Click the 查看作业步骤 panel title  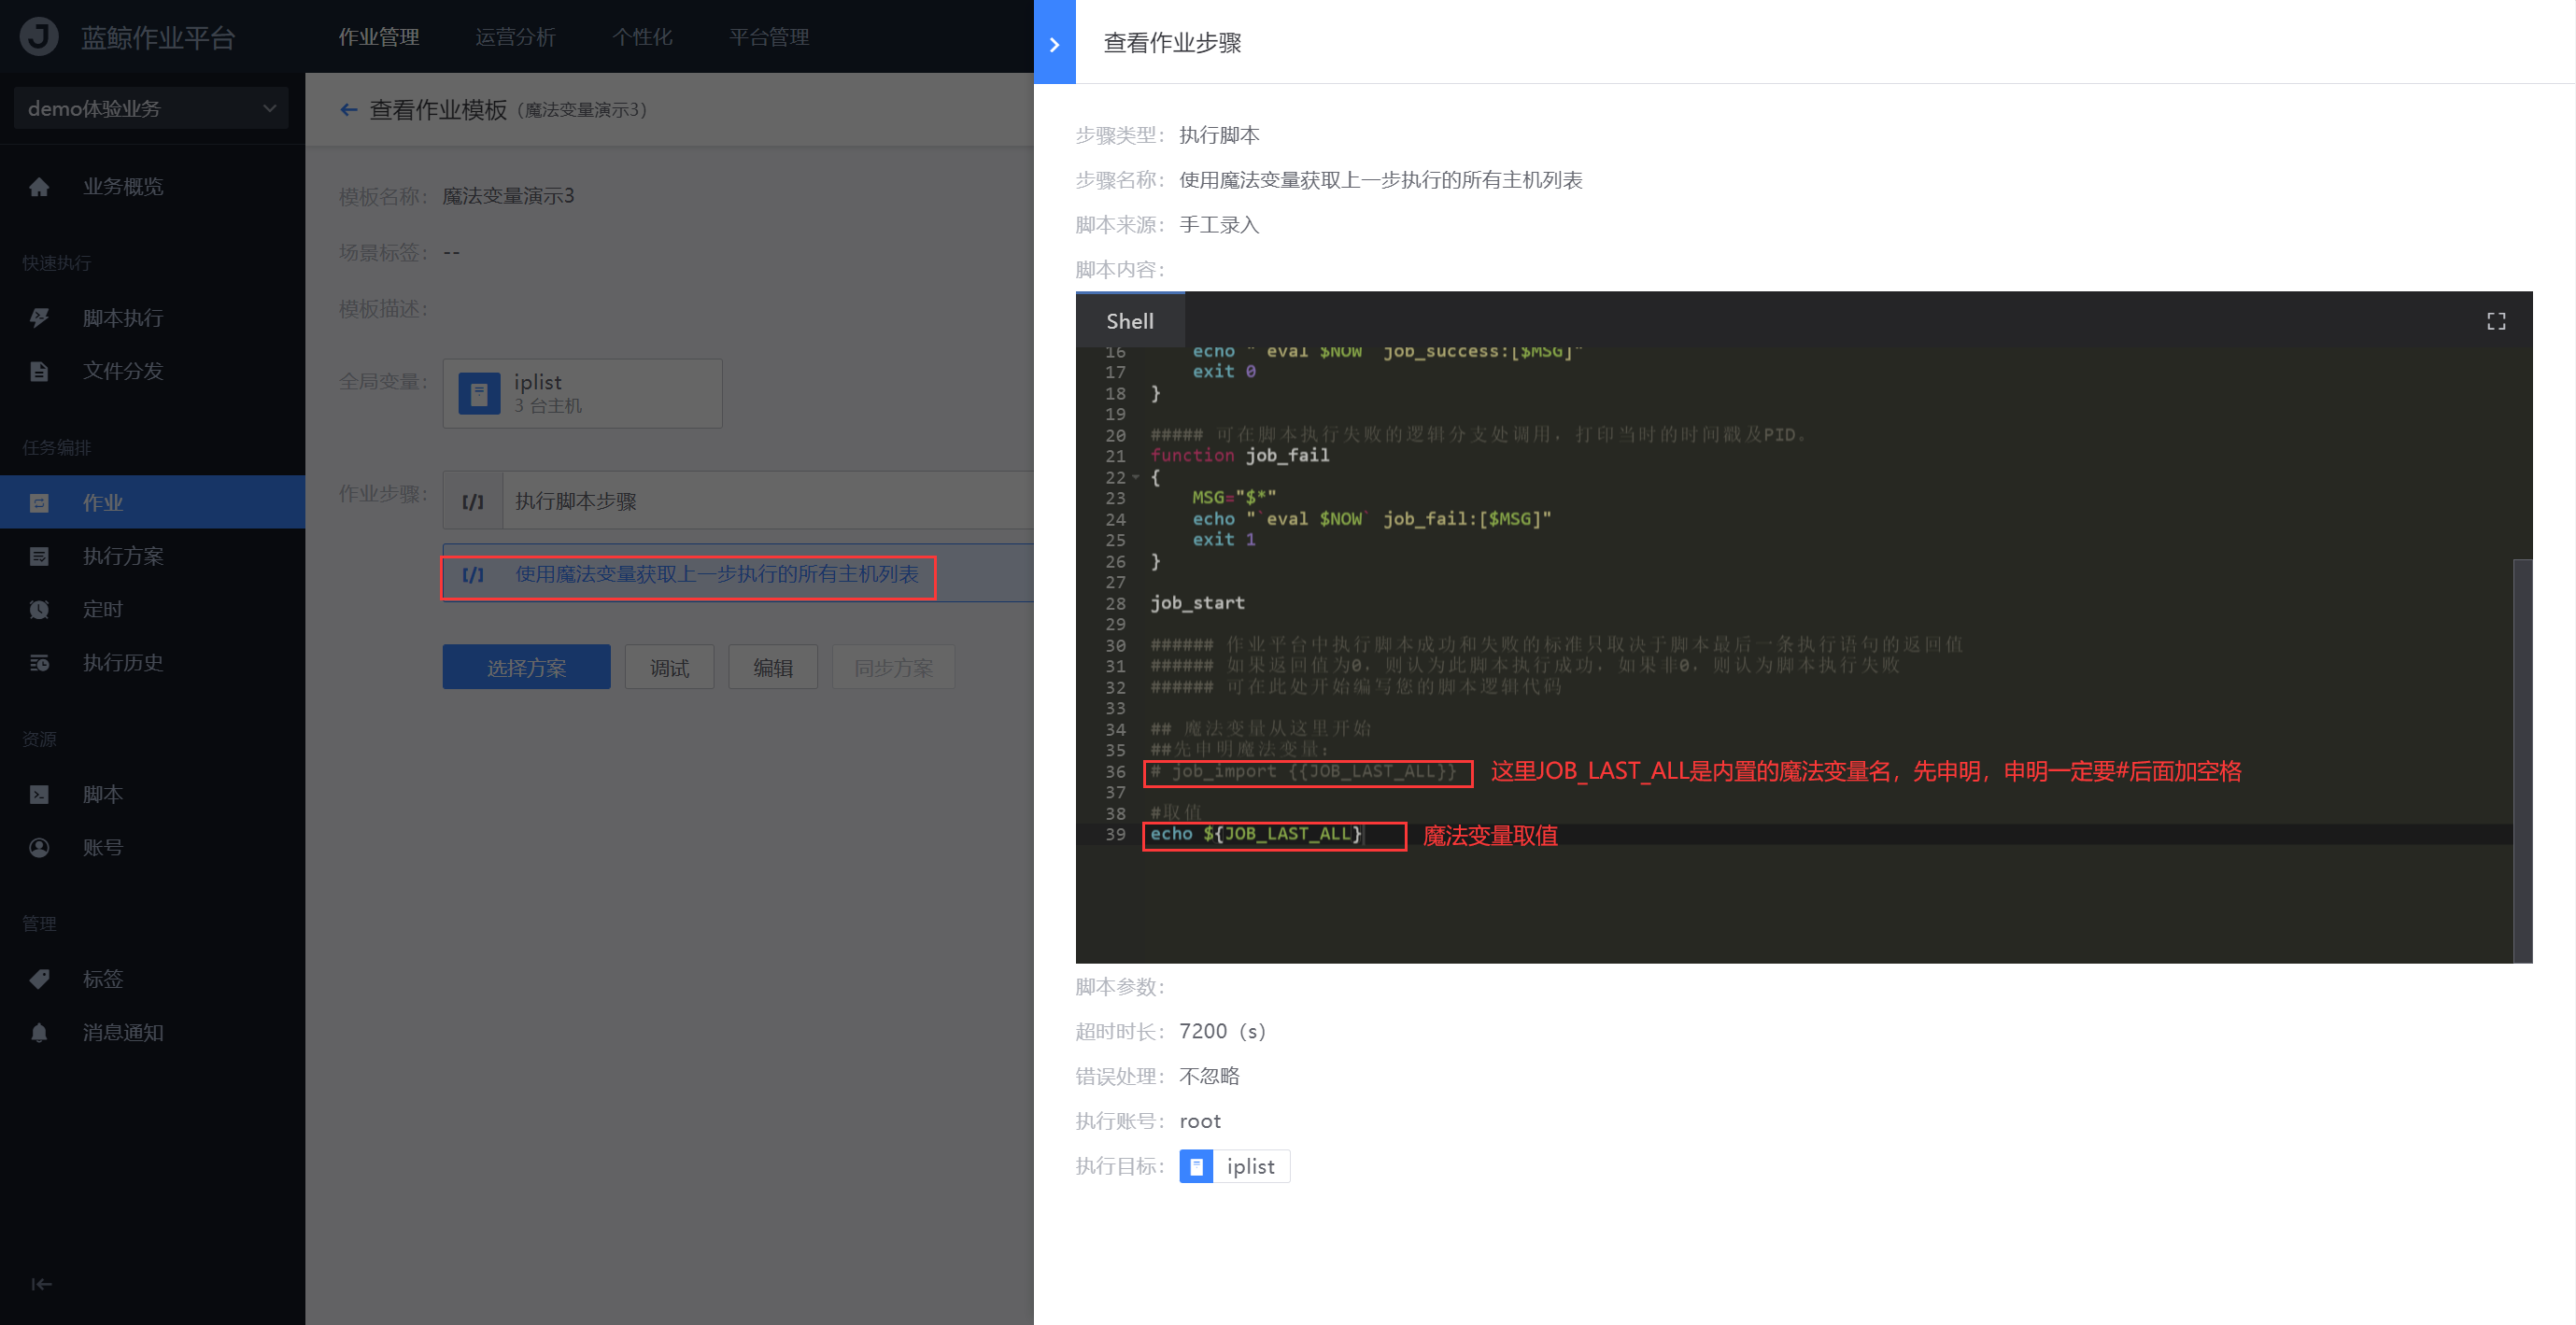[1172, 43]
